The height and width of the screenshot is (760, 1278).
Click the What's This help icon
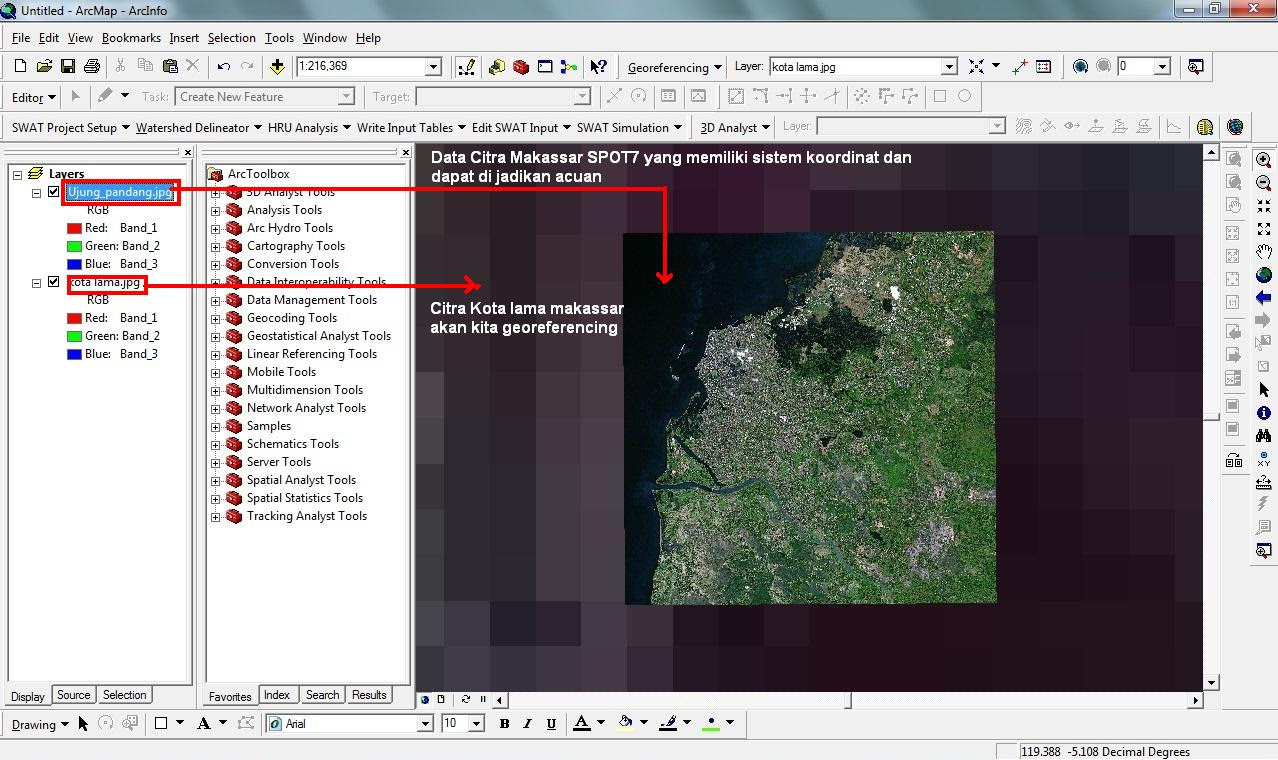(x=598, y=66)
